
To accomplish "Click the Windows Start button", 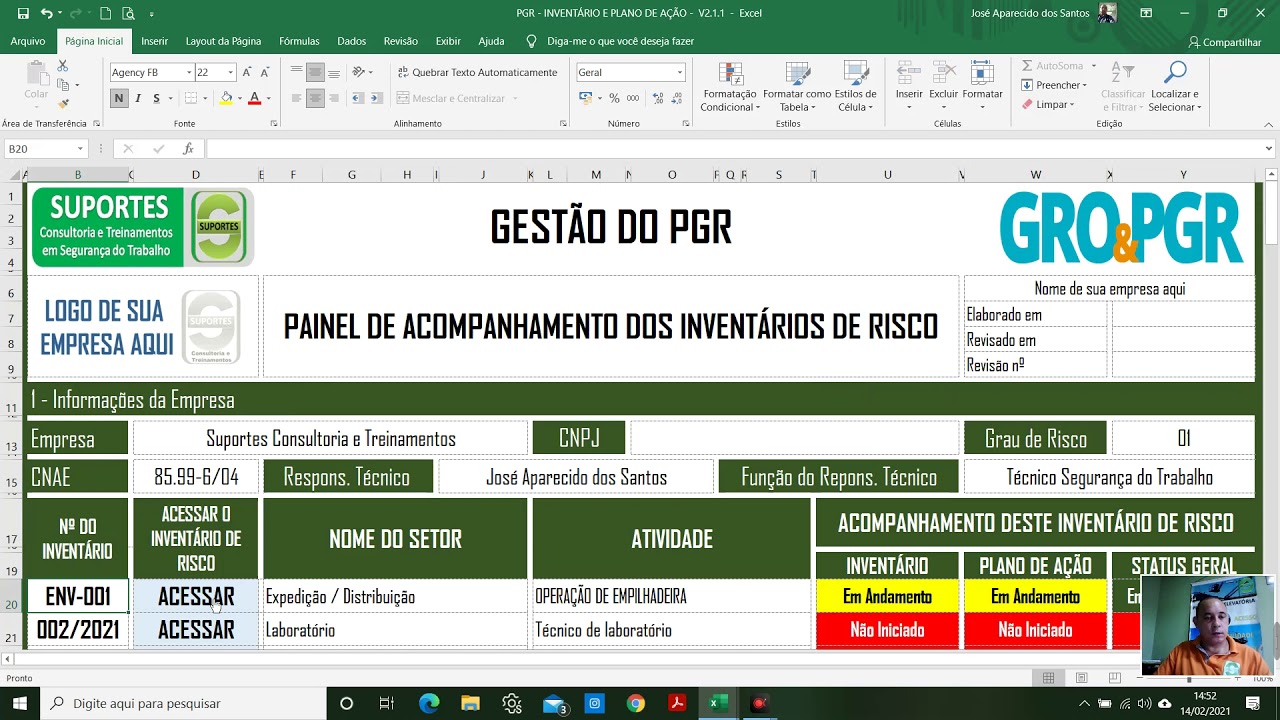I will [x=19, y=703].
